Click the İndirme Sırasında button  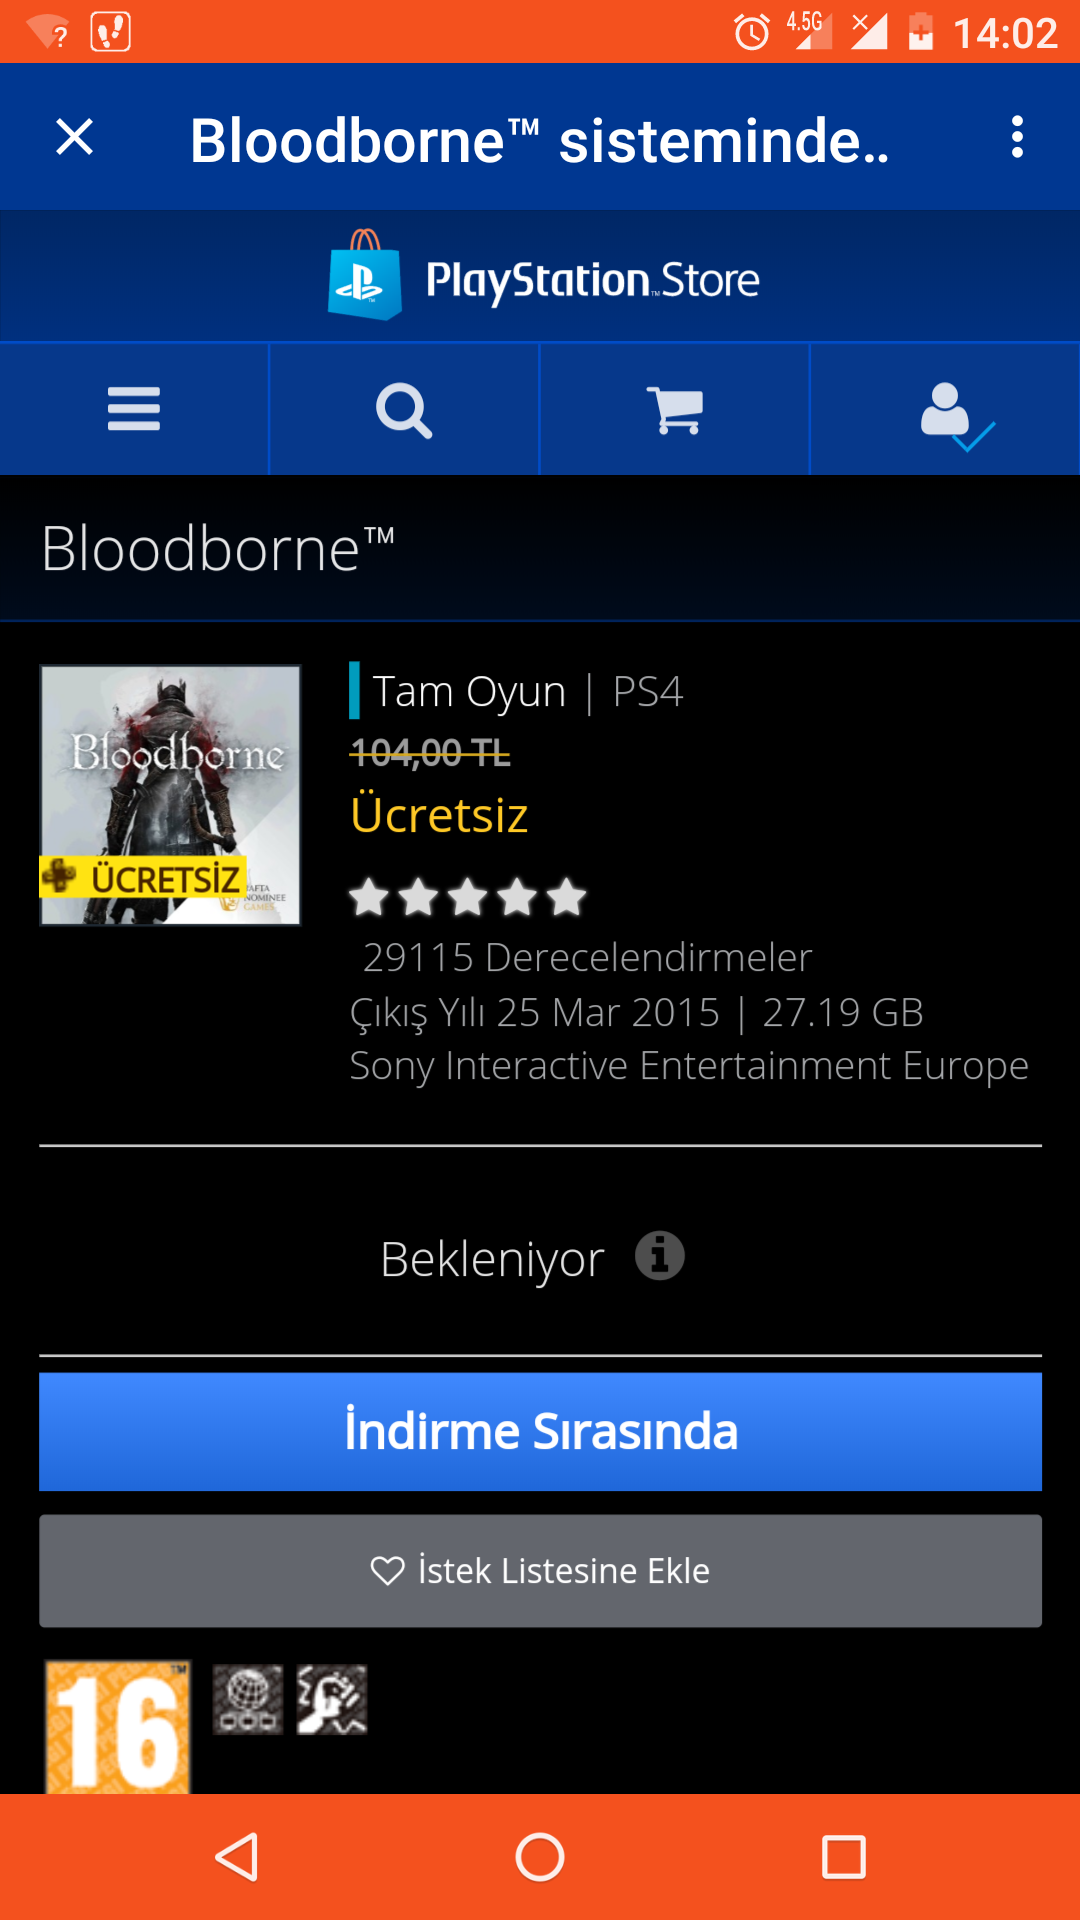pos(540,1431)
